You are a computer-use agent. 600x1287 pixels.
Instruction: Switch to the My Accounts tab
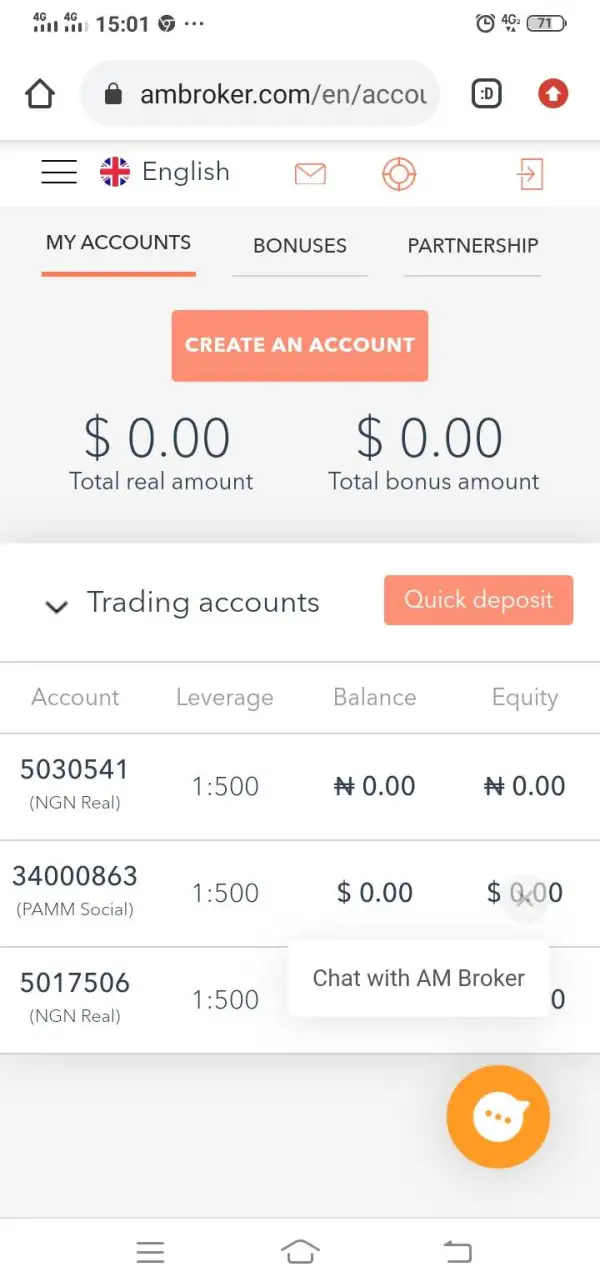click(x=118, y=243)
